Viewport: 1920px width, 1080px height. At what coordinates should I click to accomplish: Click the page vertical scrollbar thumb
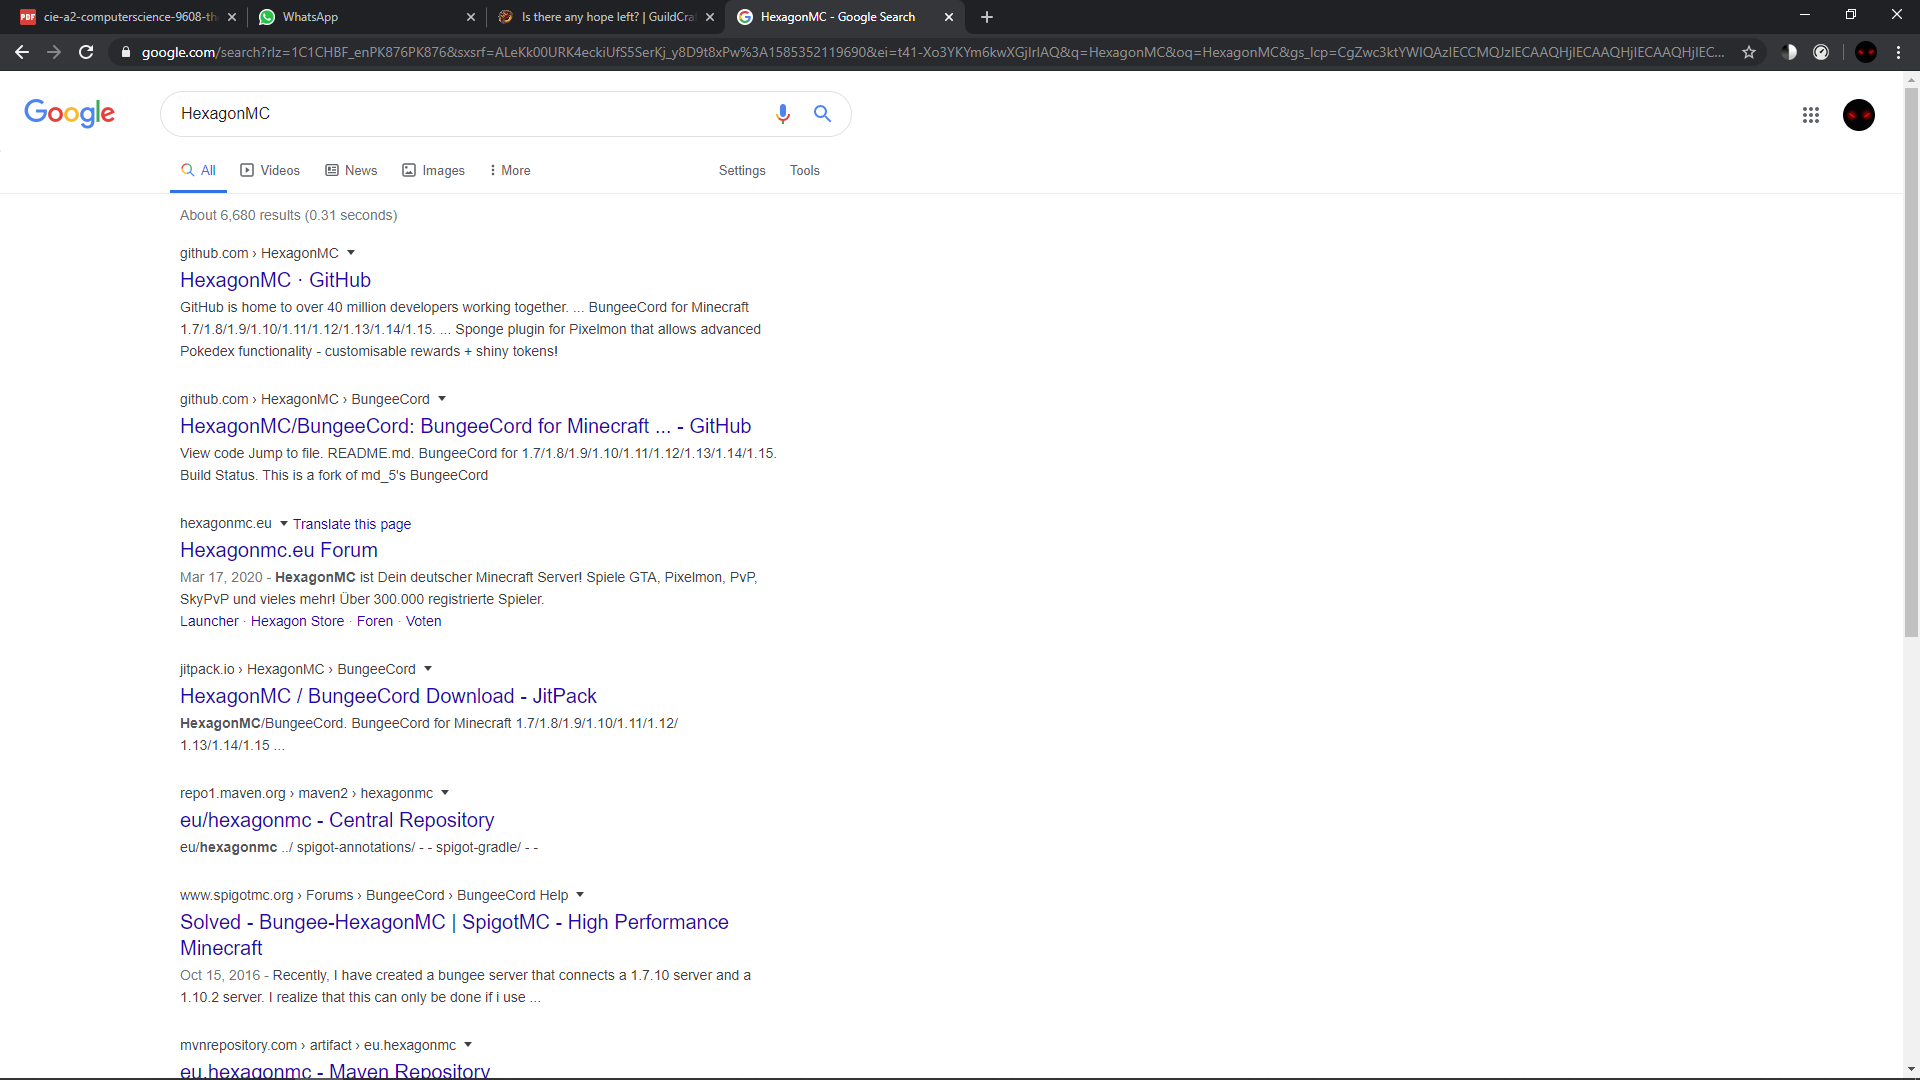click(1911, 362)
